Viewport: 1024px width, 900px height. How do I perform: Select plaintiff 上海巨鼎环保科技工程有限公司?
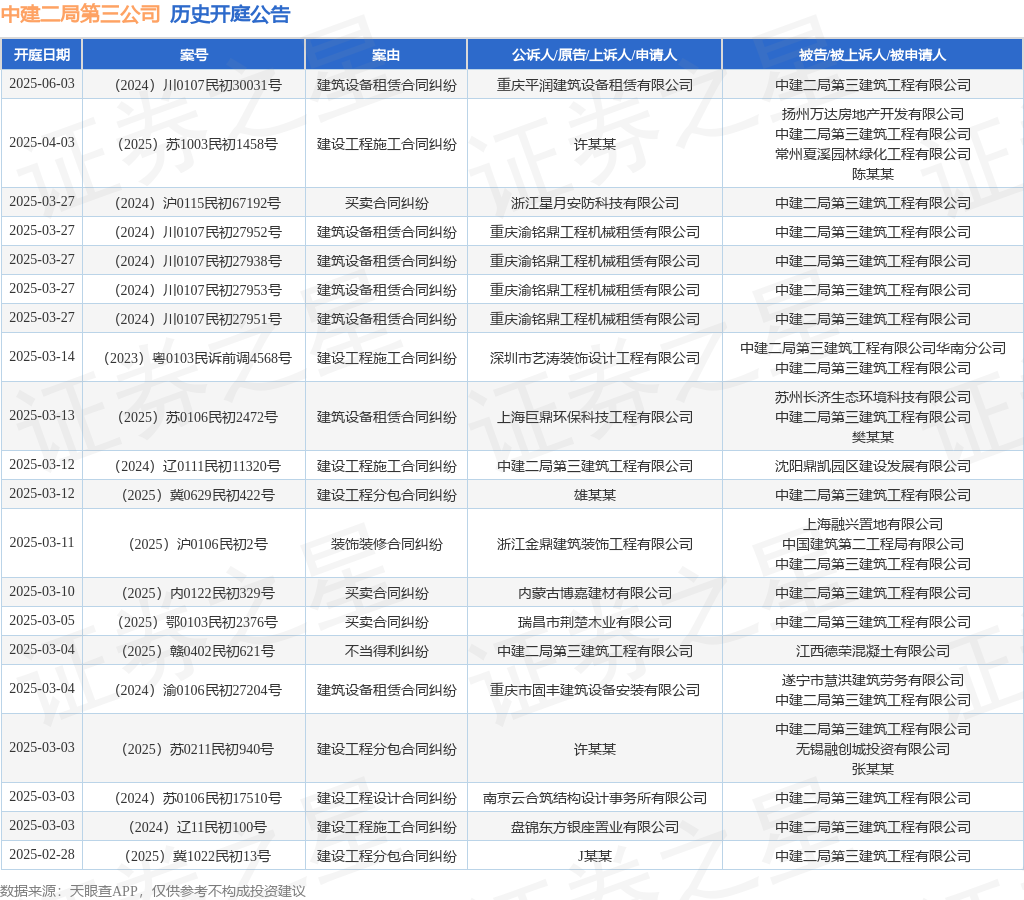pyautogui.click(x=594, y=417)
